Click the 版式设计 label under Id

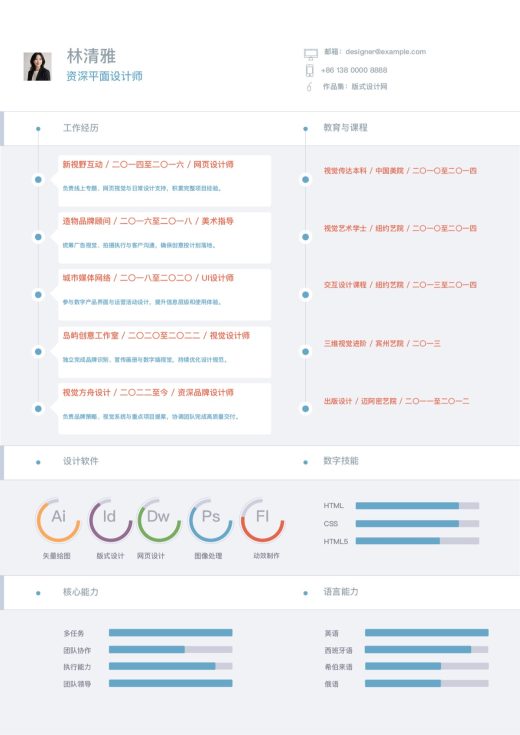tap(110, 556)
